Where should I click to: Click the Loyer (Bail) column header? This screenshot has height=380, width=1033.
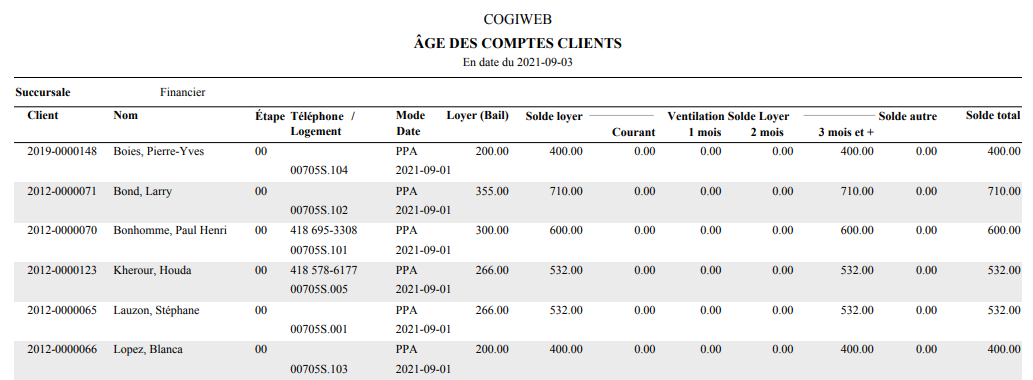point(478,116)
